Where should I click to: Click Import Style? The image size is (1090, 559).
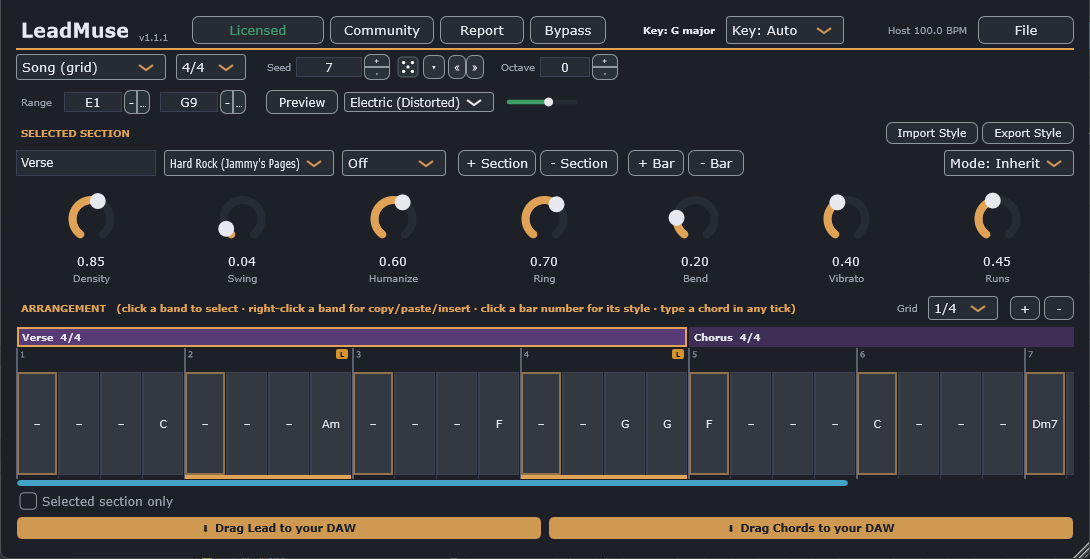932,133
